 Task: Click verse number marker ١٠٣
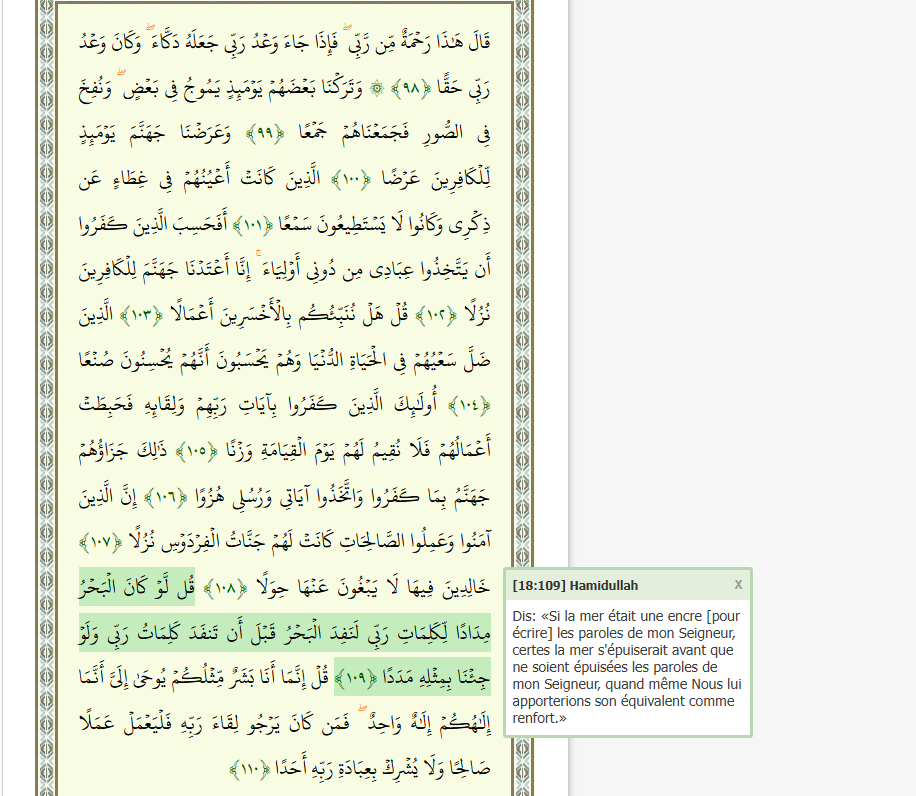coord(141,315)
